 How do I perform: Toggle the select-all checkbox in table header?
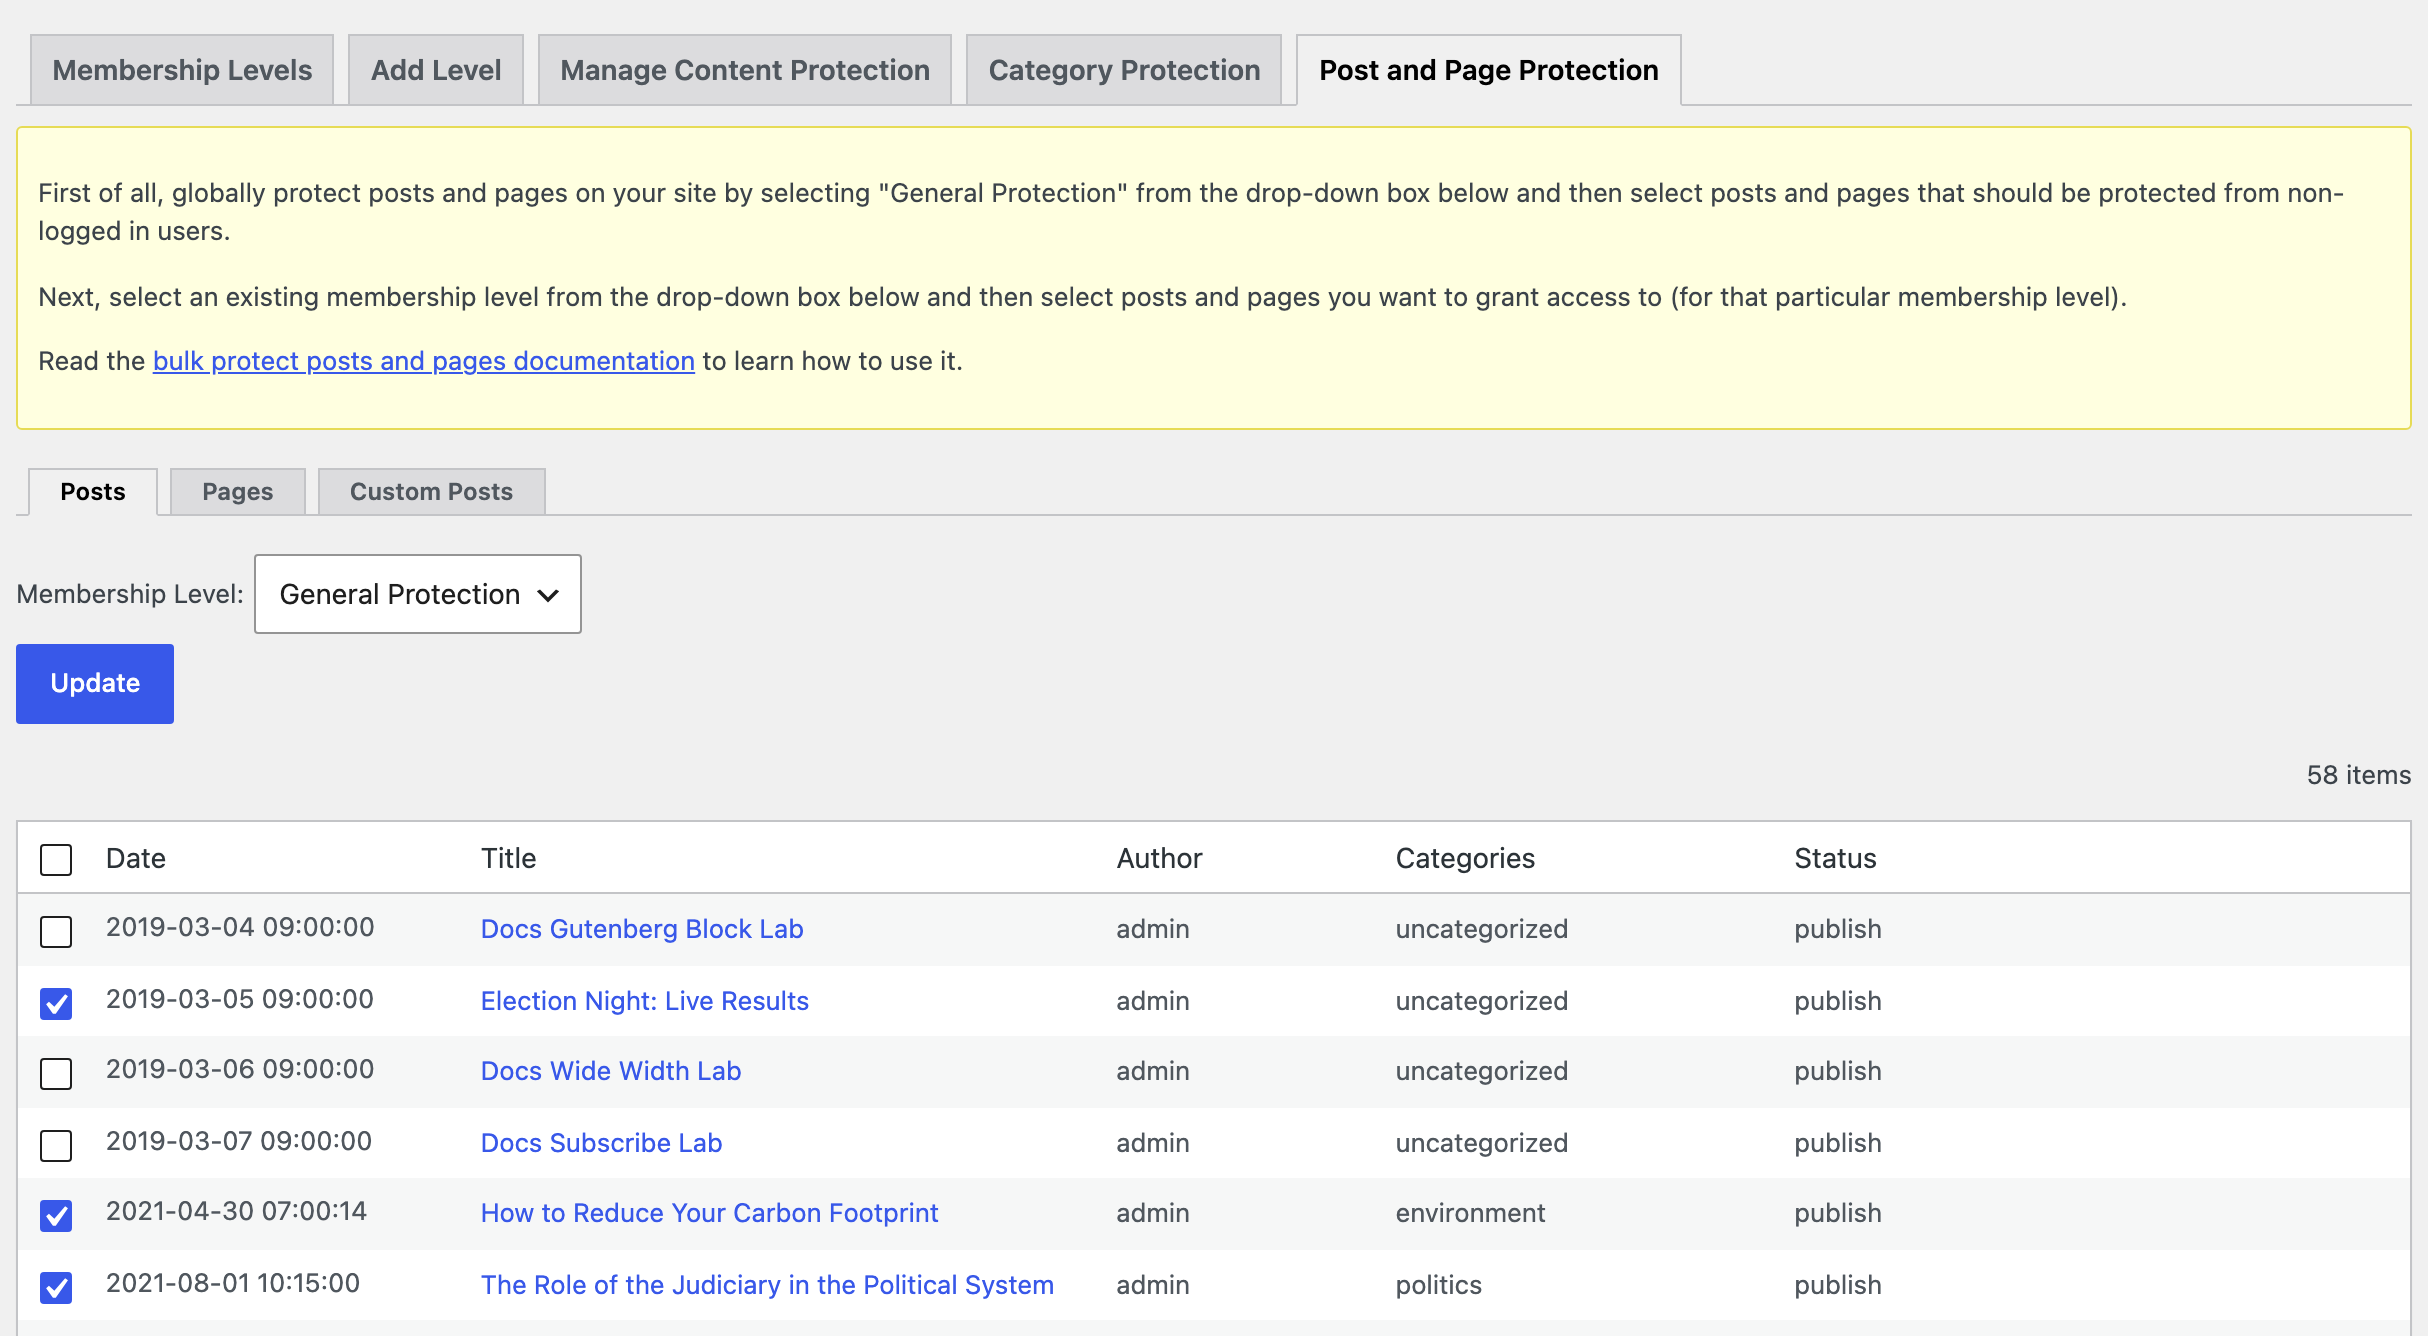(56, 860)
